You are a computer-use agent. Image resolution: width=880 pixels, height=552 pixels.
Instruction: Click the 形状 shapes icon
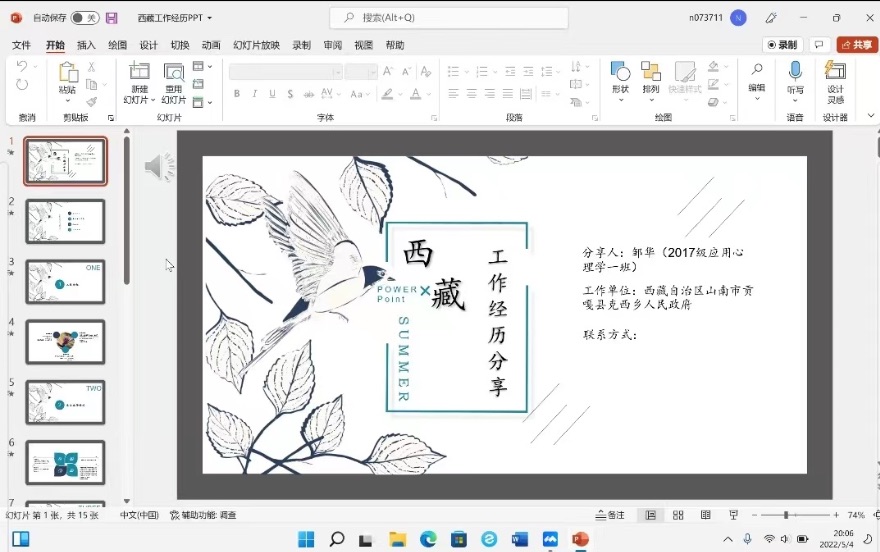coord(620,72)
